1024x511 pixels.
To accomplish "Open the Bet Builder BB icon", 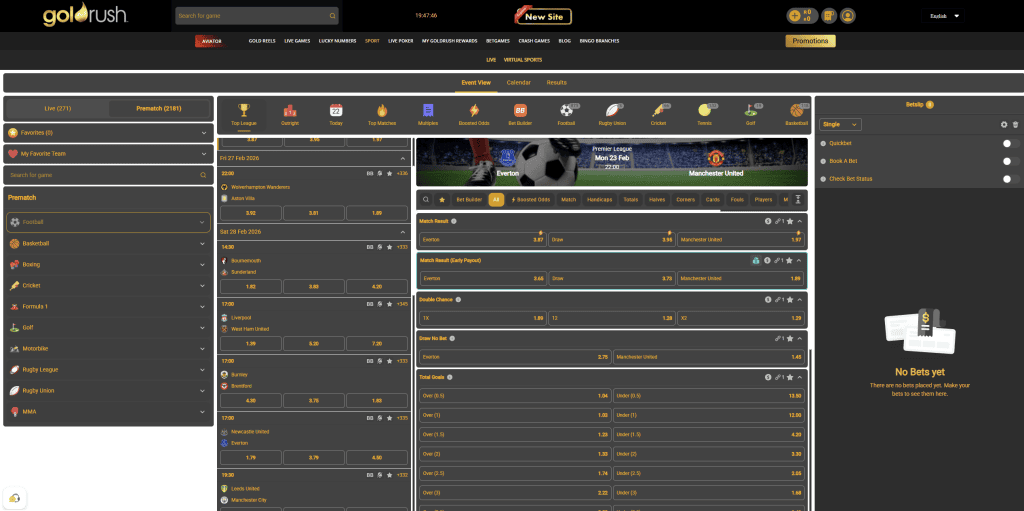I will 520,110.
